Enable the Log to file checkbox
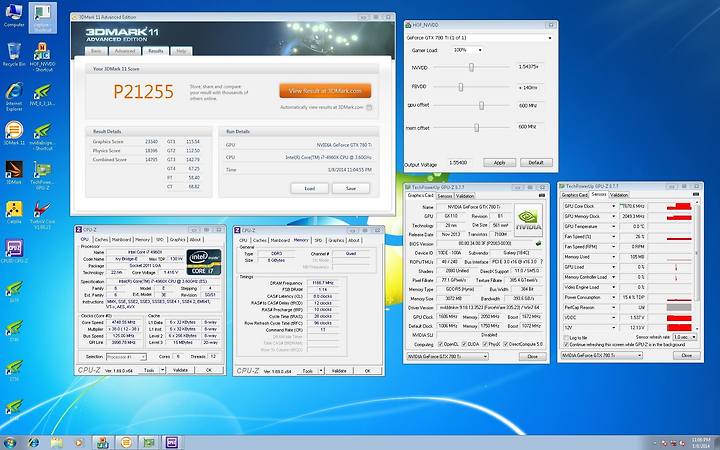The height and width of the screenshot is (450, 720). pyautogui.click(x=566, y=338)
